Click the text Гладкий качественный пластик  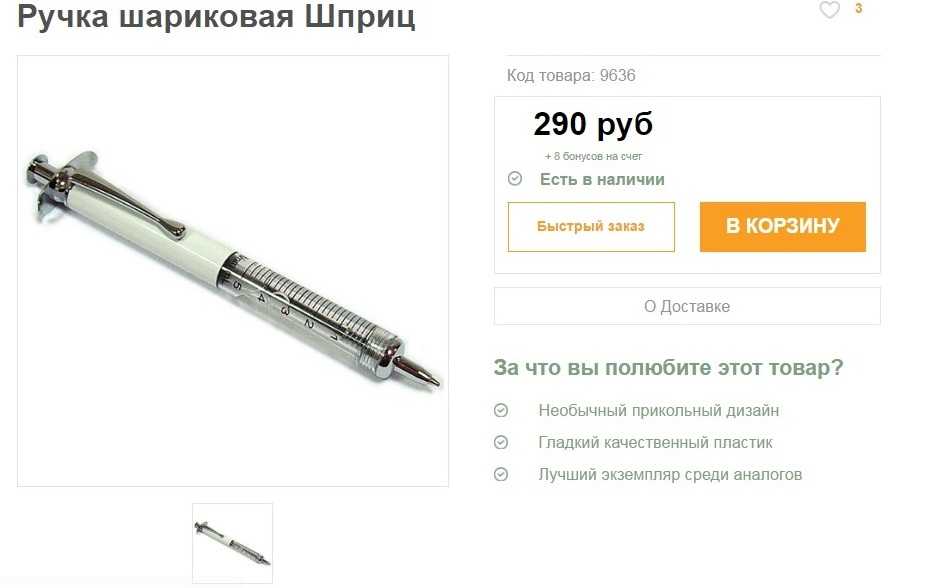tap(655, 442)
